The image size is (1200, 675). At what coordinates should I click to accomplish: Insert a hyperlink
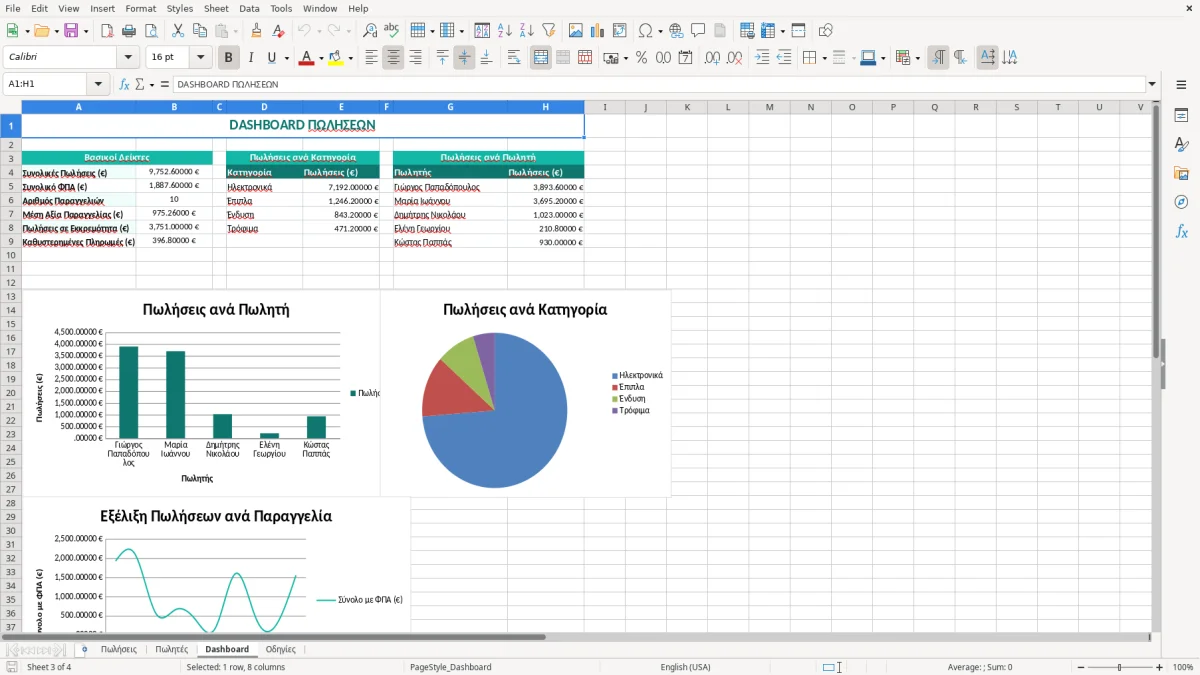[676, 31]
